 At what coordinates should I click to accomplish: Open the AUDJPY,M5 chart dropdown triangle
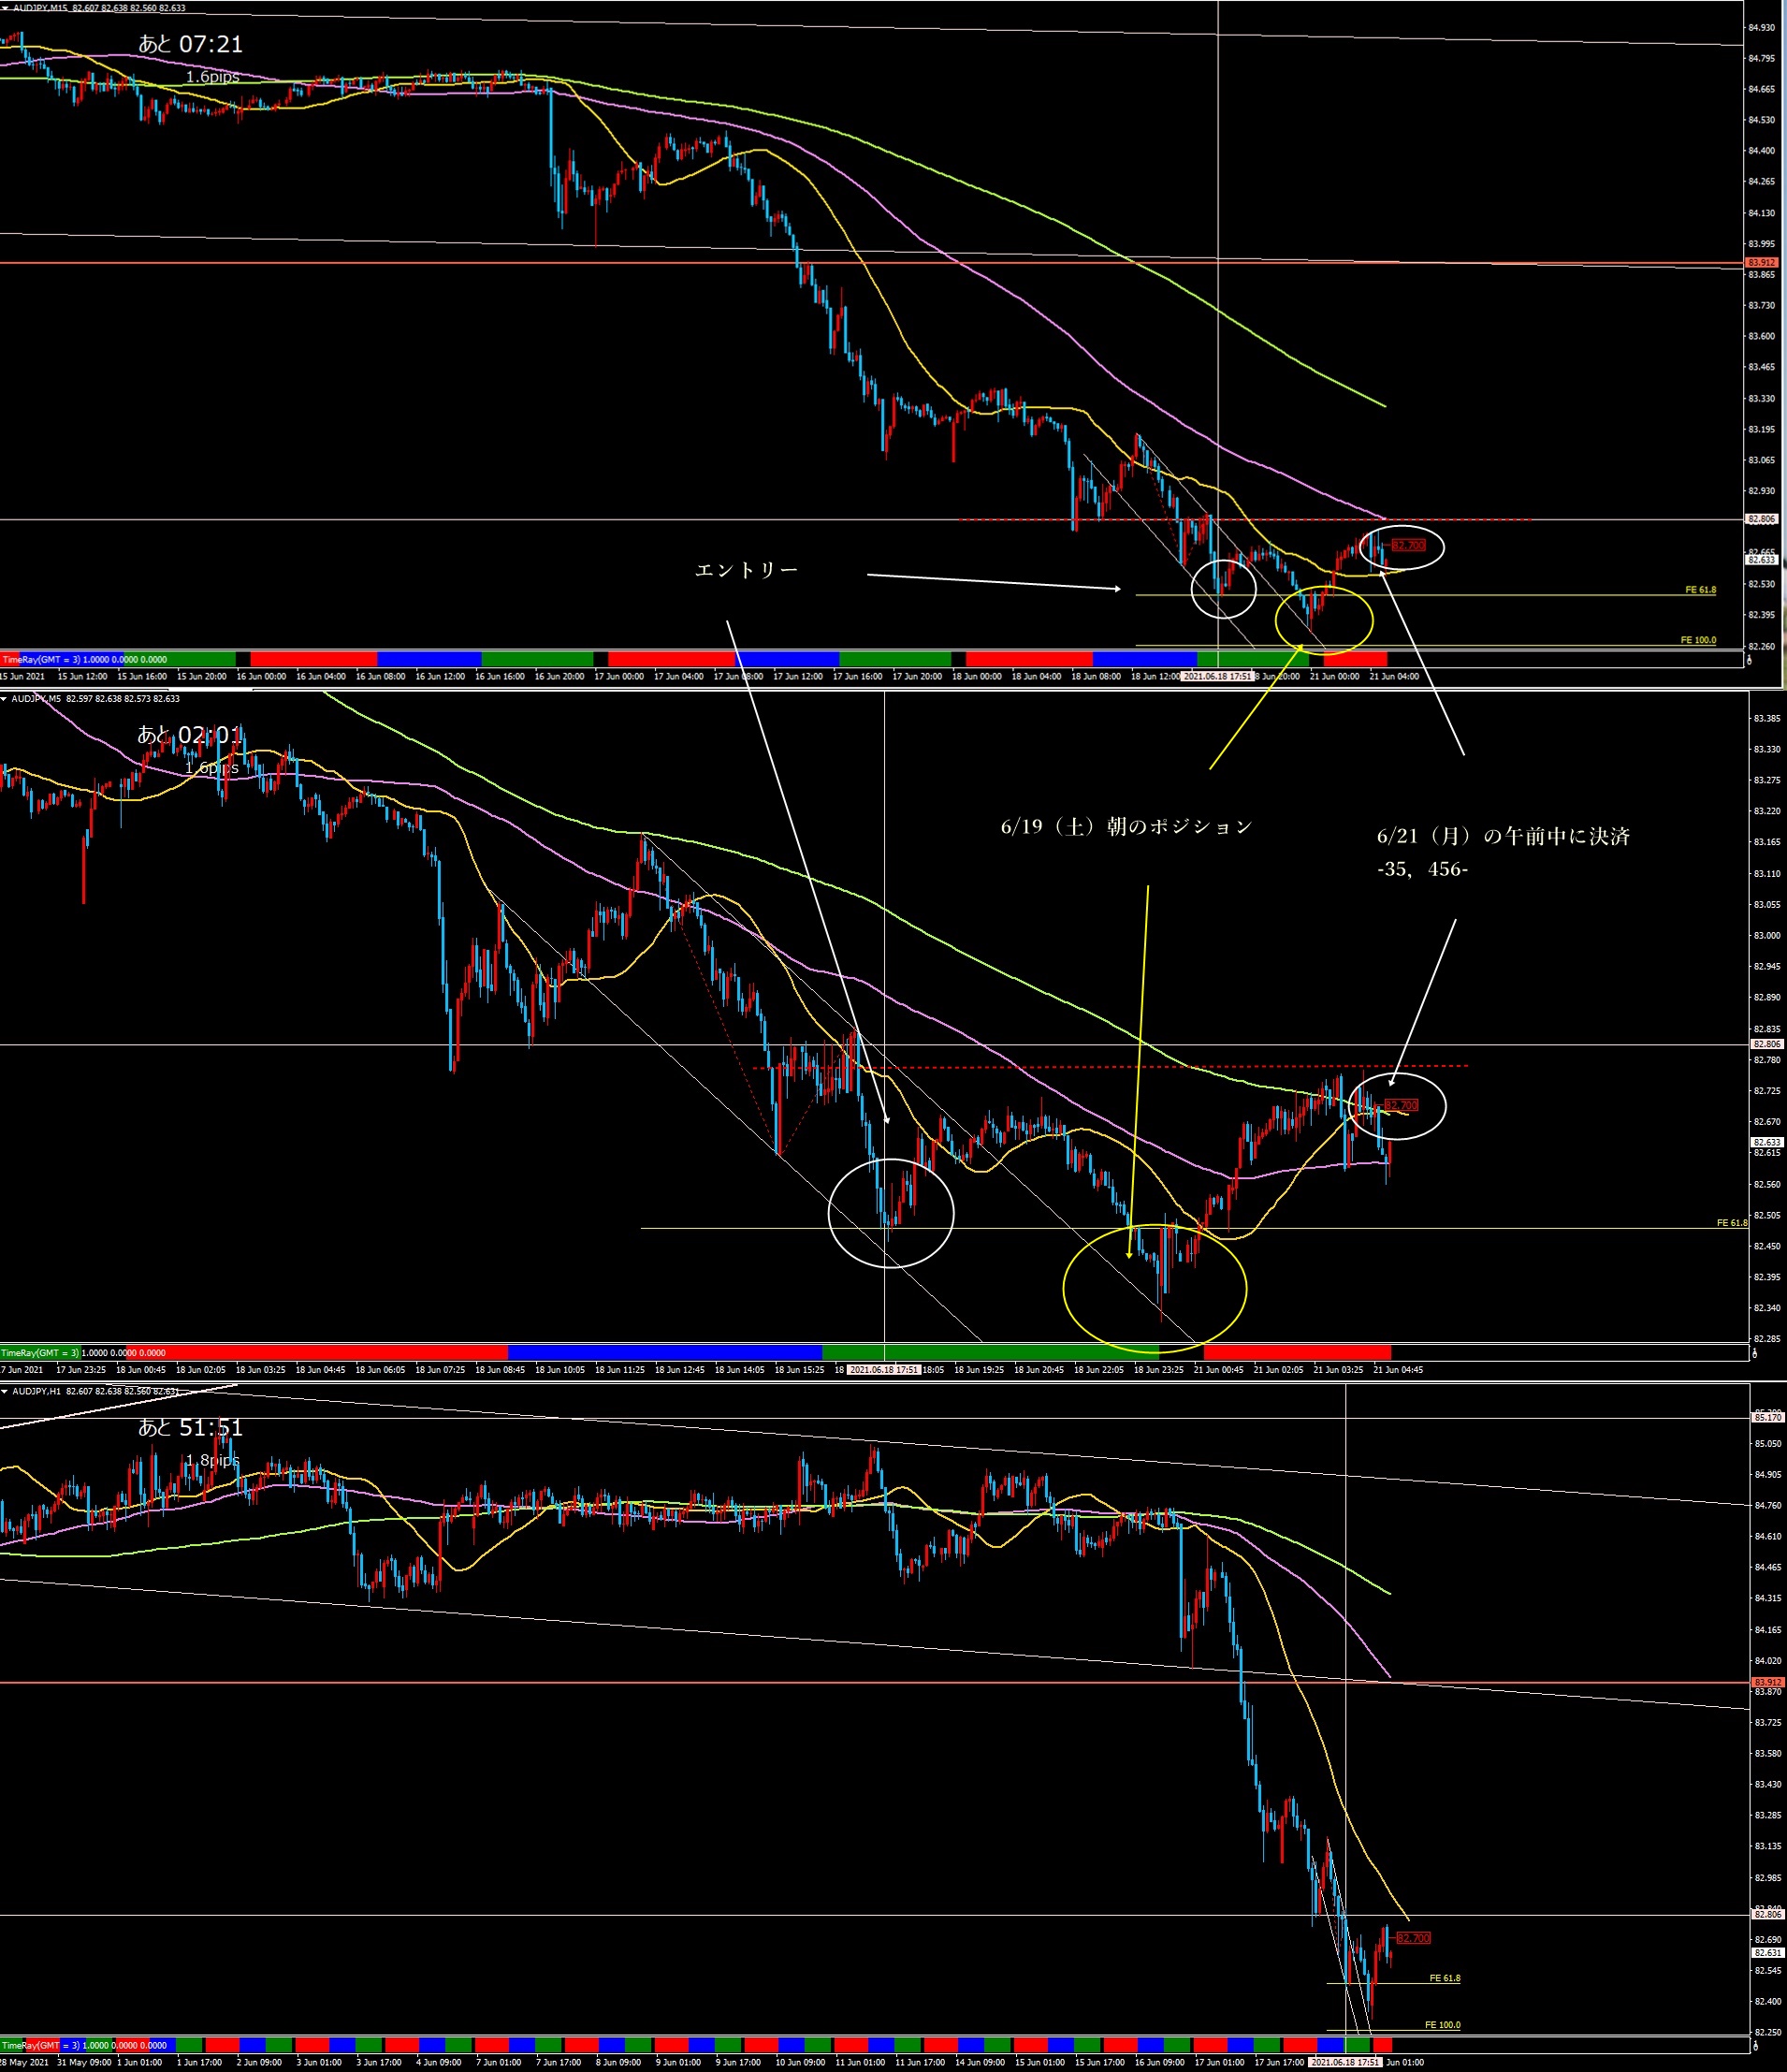pos(5,699)
